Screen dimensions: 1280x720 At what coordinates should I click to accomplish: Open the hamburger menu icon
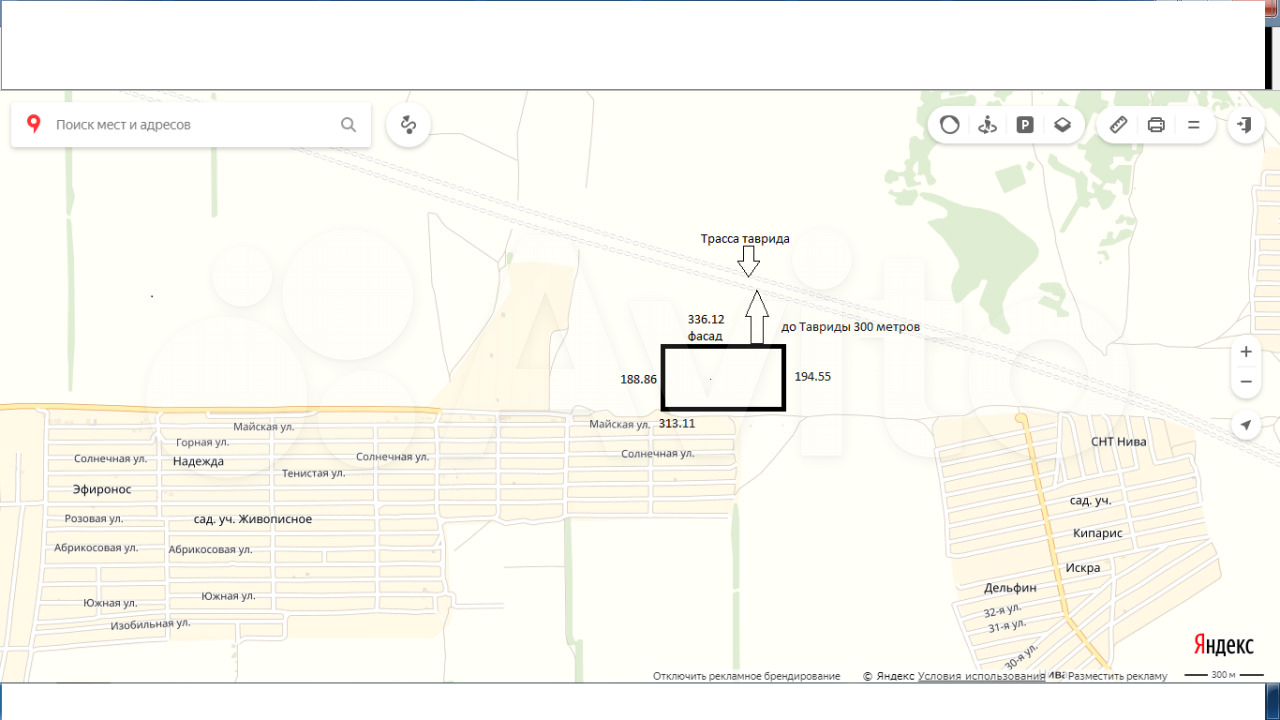click(x=1193, y=125)
